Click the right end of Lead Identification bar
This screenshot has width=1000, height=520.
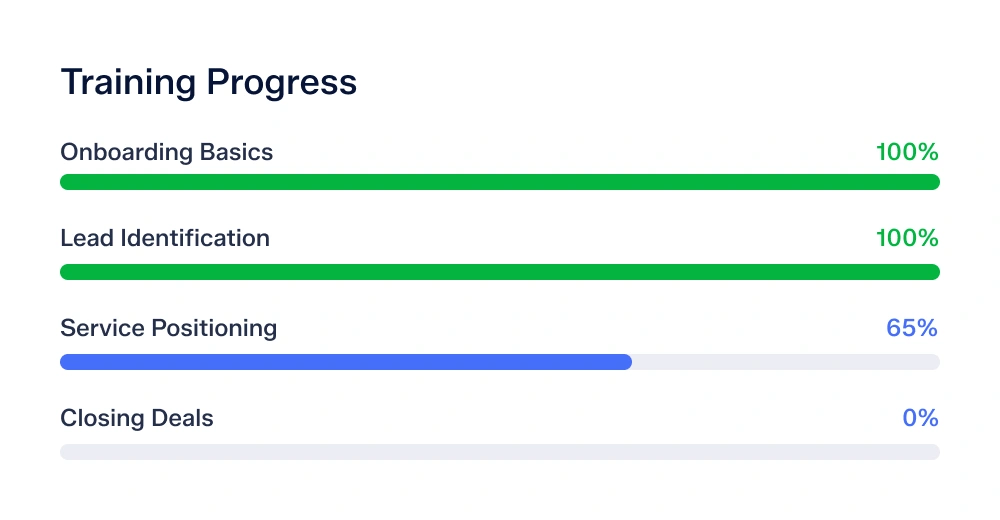pos(934,272)
